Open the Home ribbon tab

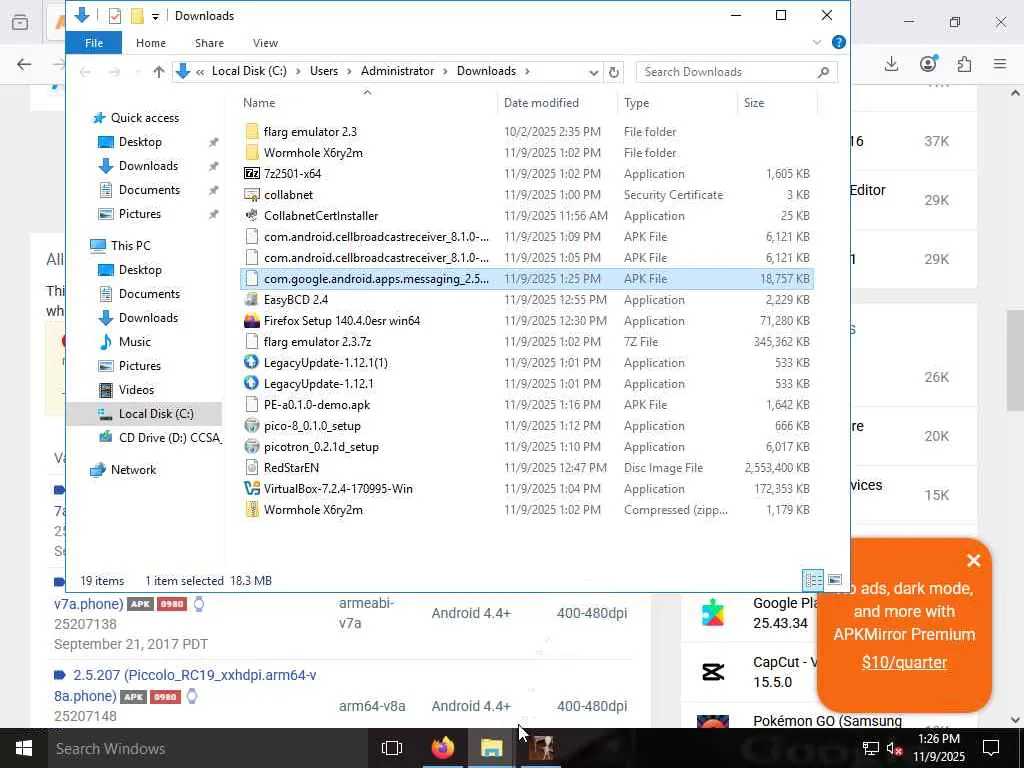pyautogui.click(x=151, y=43)
